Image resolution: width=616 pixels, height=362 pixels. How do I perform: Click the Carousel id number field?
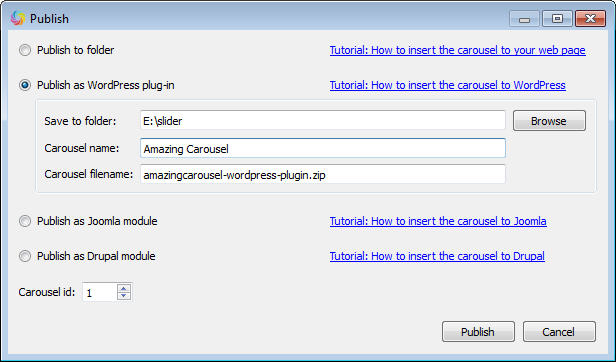tap(100, 292)
